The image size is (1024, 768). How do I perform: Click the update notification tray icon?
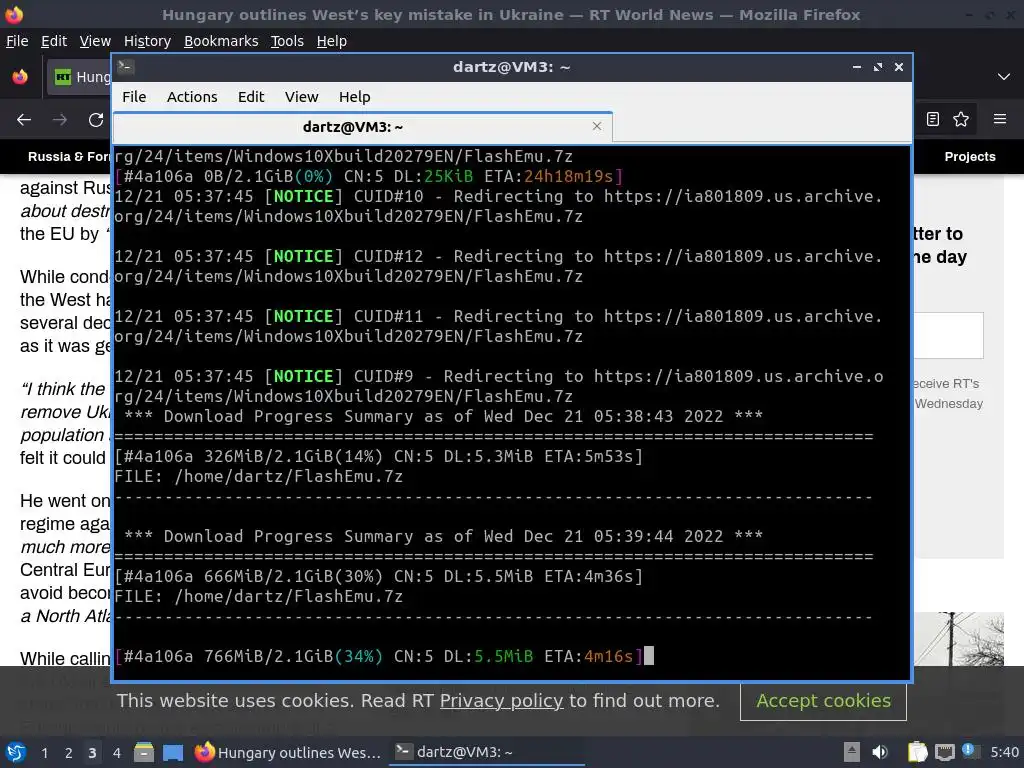[x=969, y=750]
